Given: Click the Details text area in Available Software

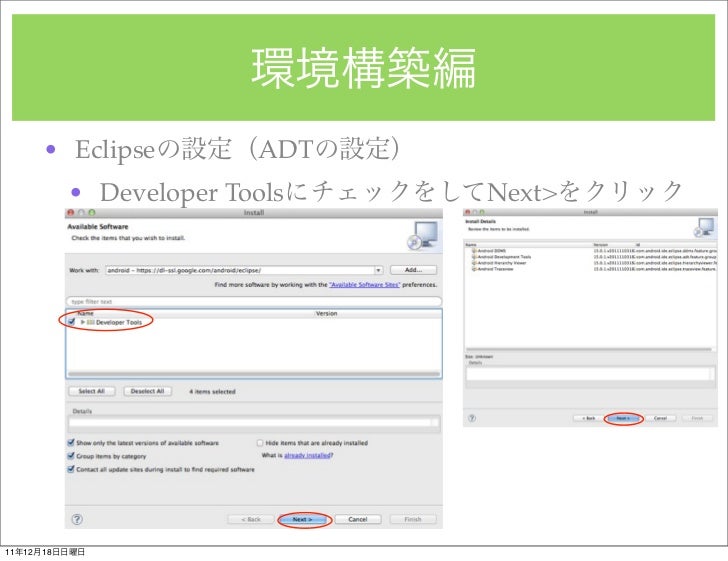Looking at the screenshot, I should [253, 422].
